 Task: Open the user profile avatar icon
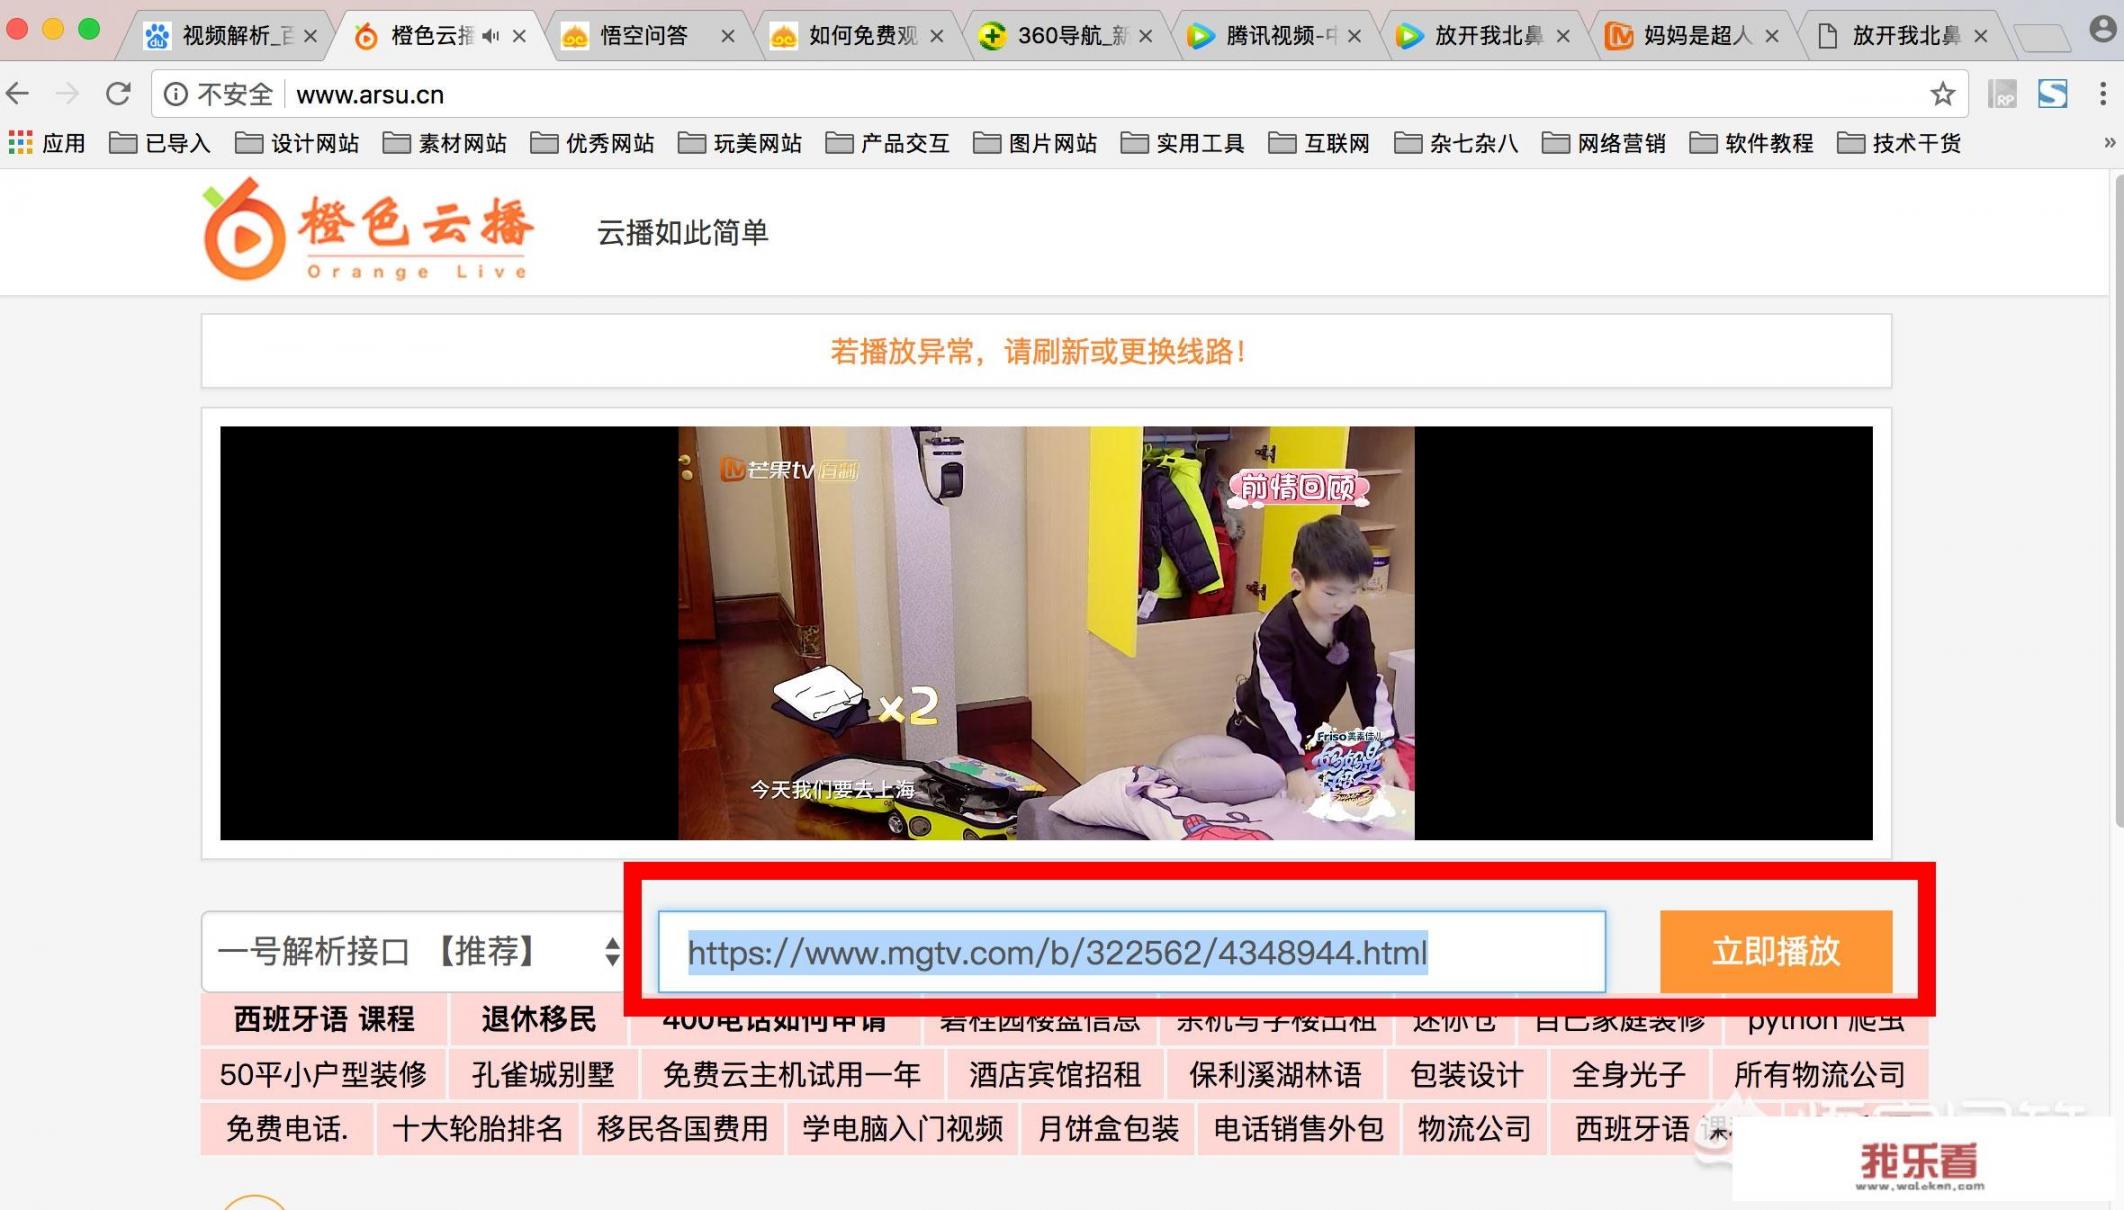pos(2103,29)
